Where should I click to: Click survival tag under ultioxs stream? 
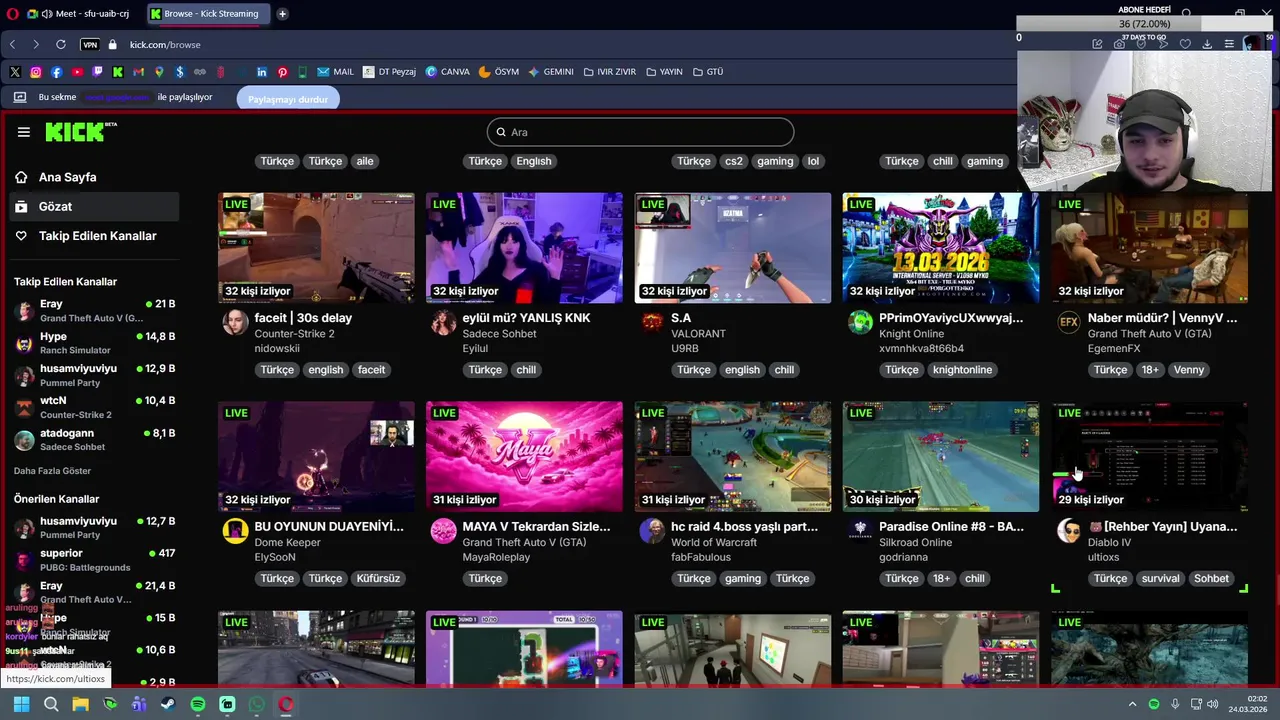pos(1160,579)
